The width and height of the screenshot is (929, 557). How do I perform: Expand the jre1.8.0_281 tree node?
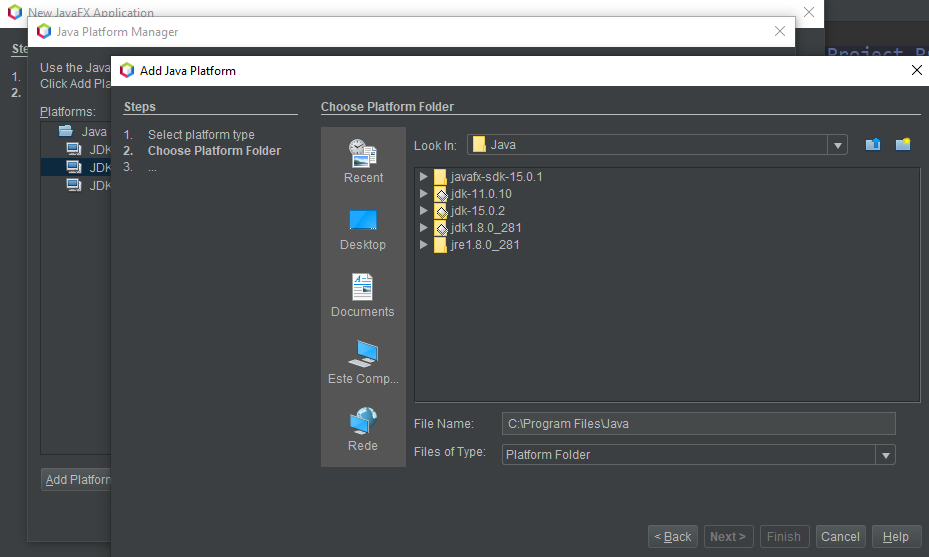point(423,245)
